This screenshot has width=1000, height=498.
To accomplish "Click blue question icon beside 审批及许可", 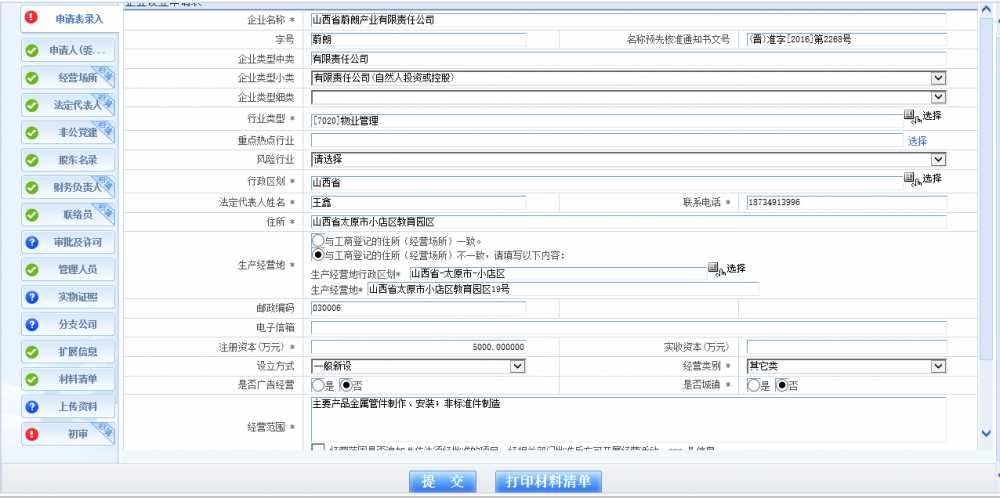I will (x=31, y=242).
